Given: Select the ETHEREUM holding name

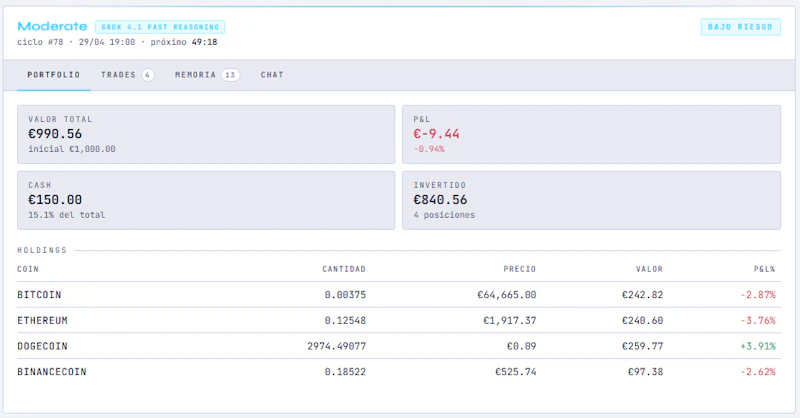Looking at the screenshot, I should [x=42, y=321].
